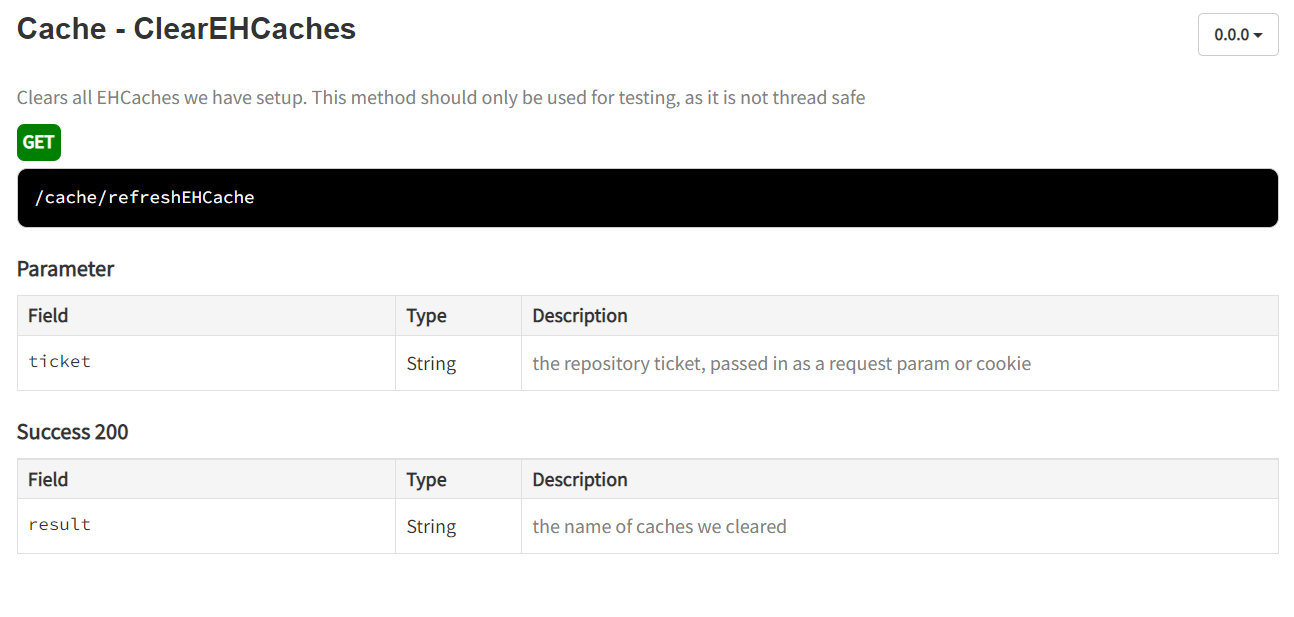Click the Field header in Success 200 table
The height and width of the screenshot is (617, 1294).
point(48,479)
